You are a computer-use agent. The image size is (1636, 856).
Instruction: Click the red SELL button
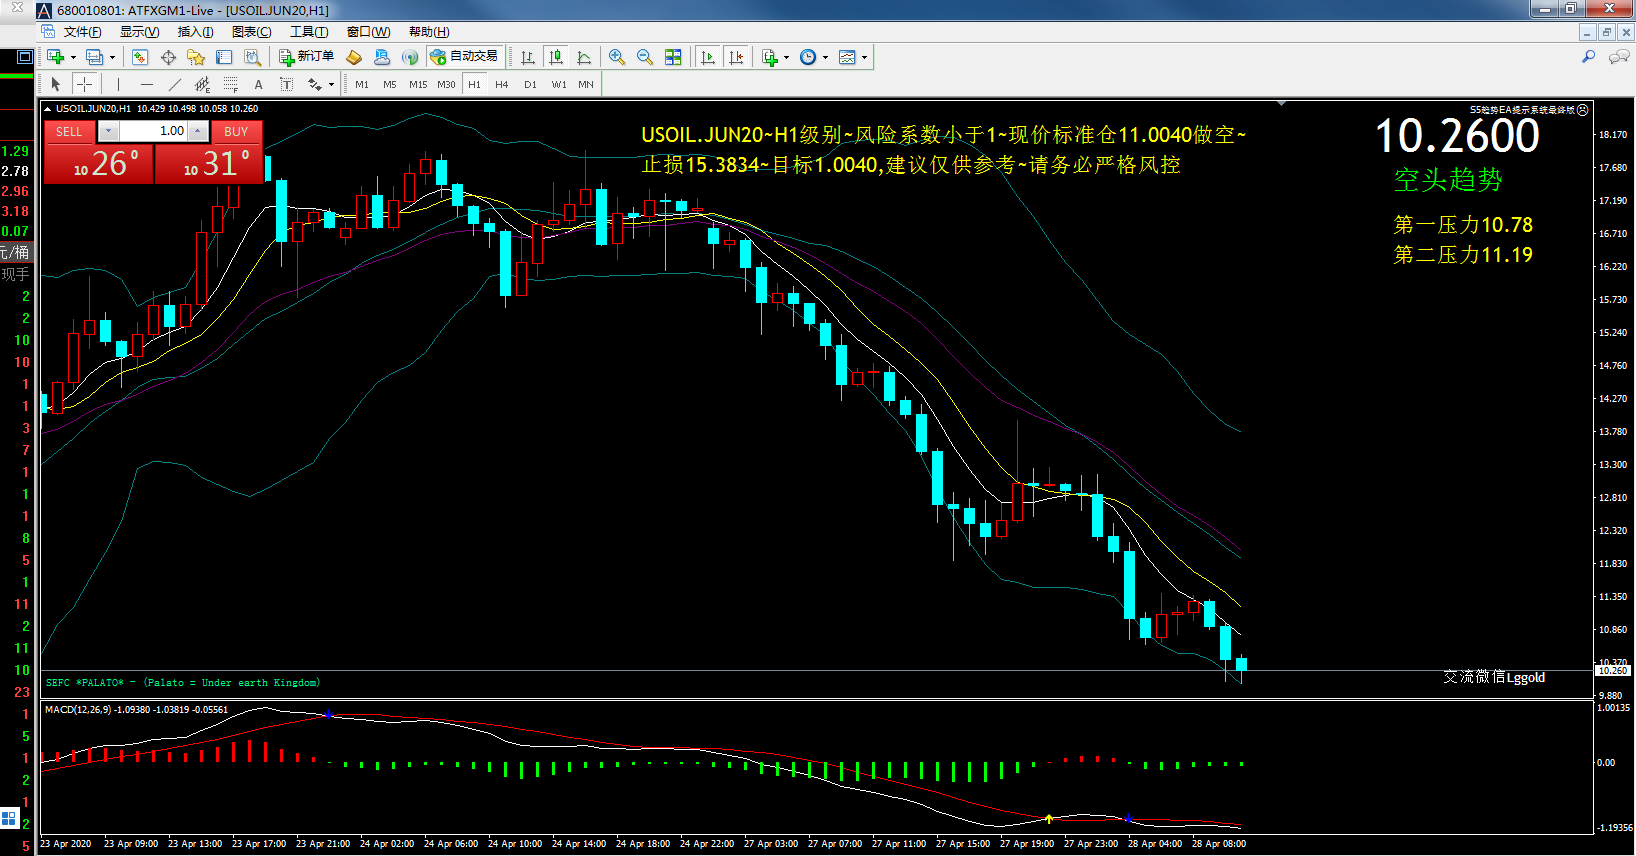69,131
